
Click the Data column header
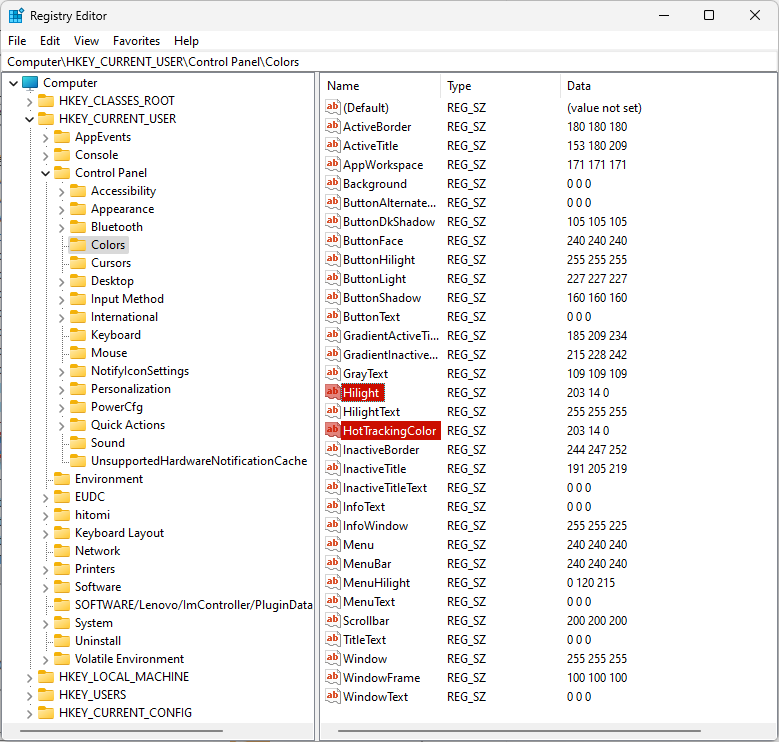[668, 86]
